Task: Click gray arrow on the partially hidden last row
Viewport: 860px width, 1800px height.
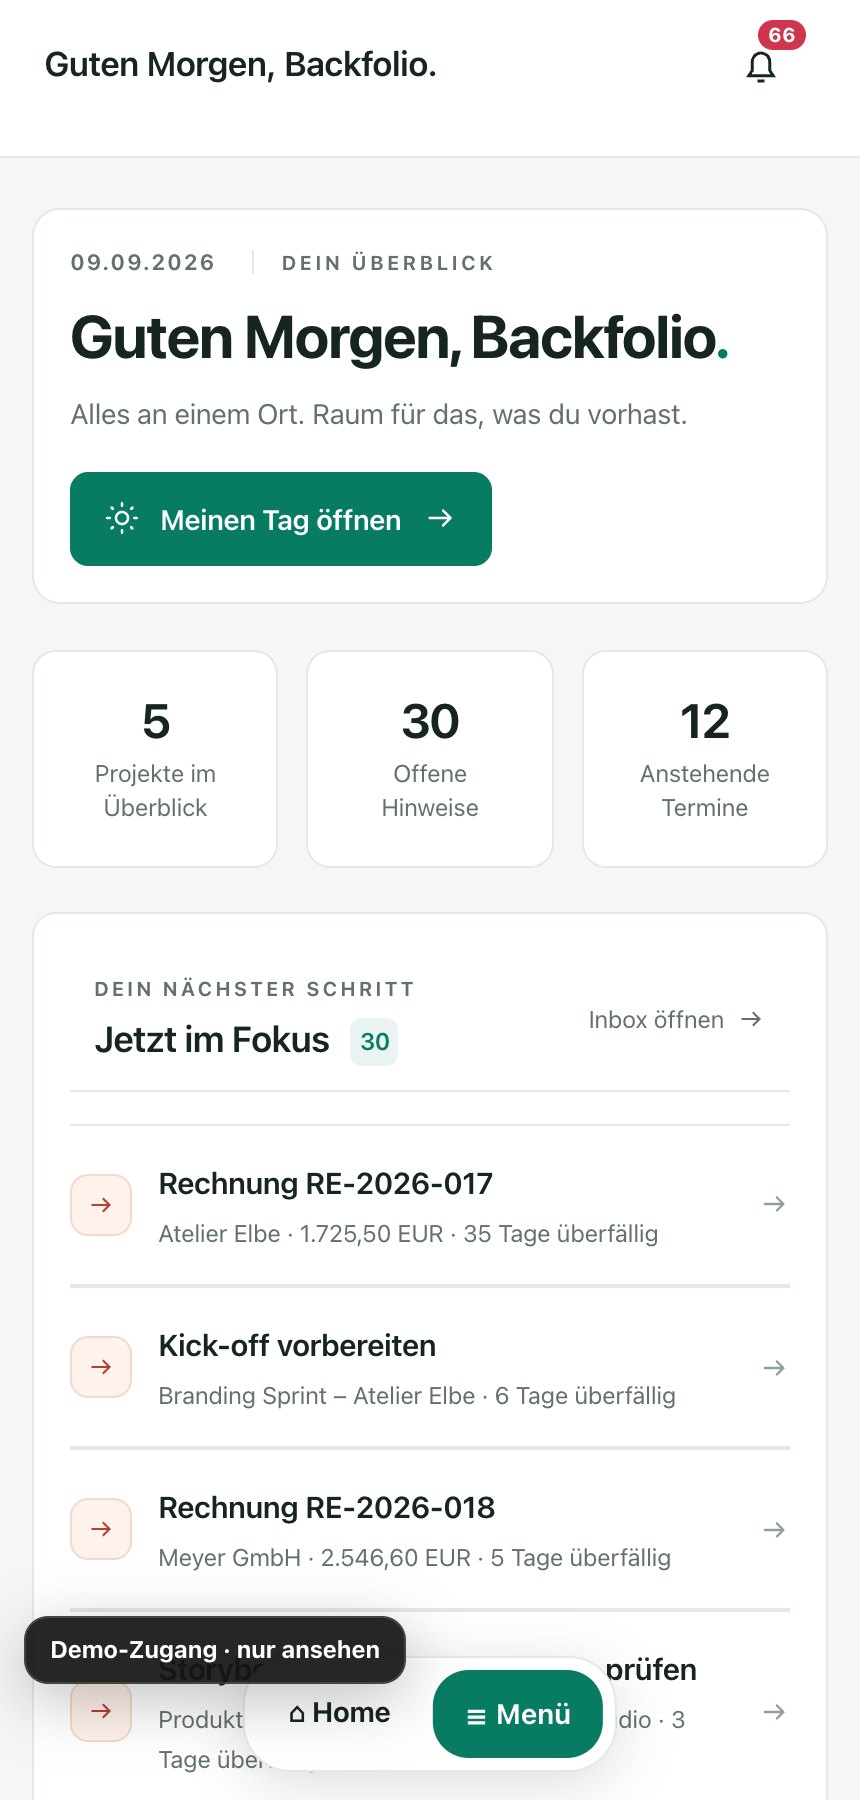Action: pyautogui.click(x=774, y=1712)
